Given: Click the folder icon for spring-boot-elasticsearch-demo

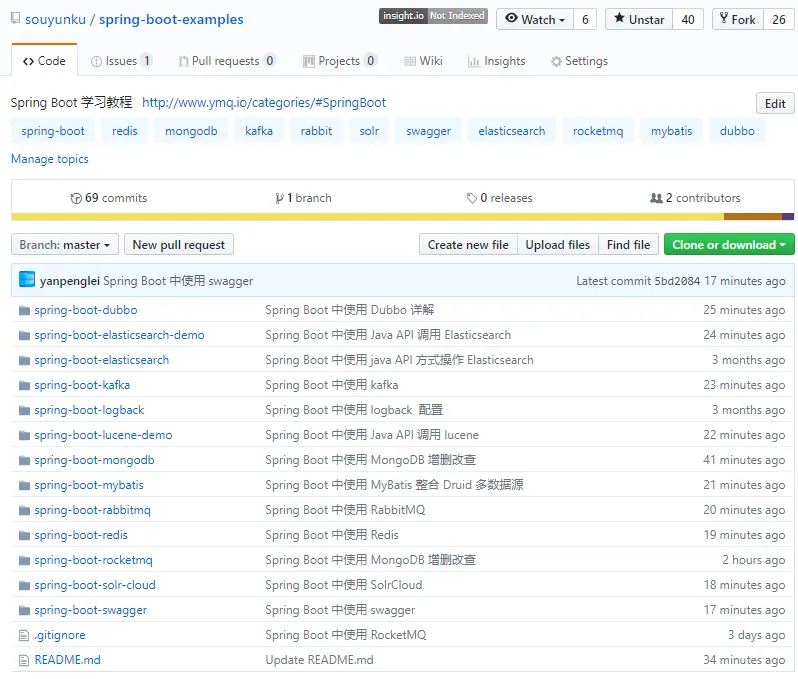Looking at the screenshot, I should click(x=24, y=335).
